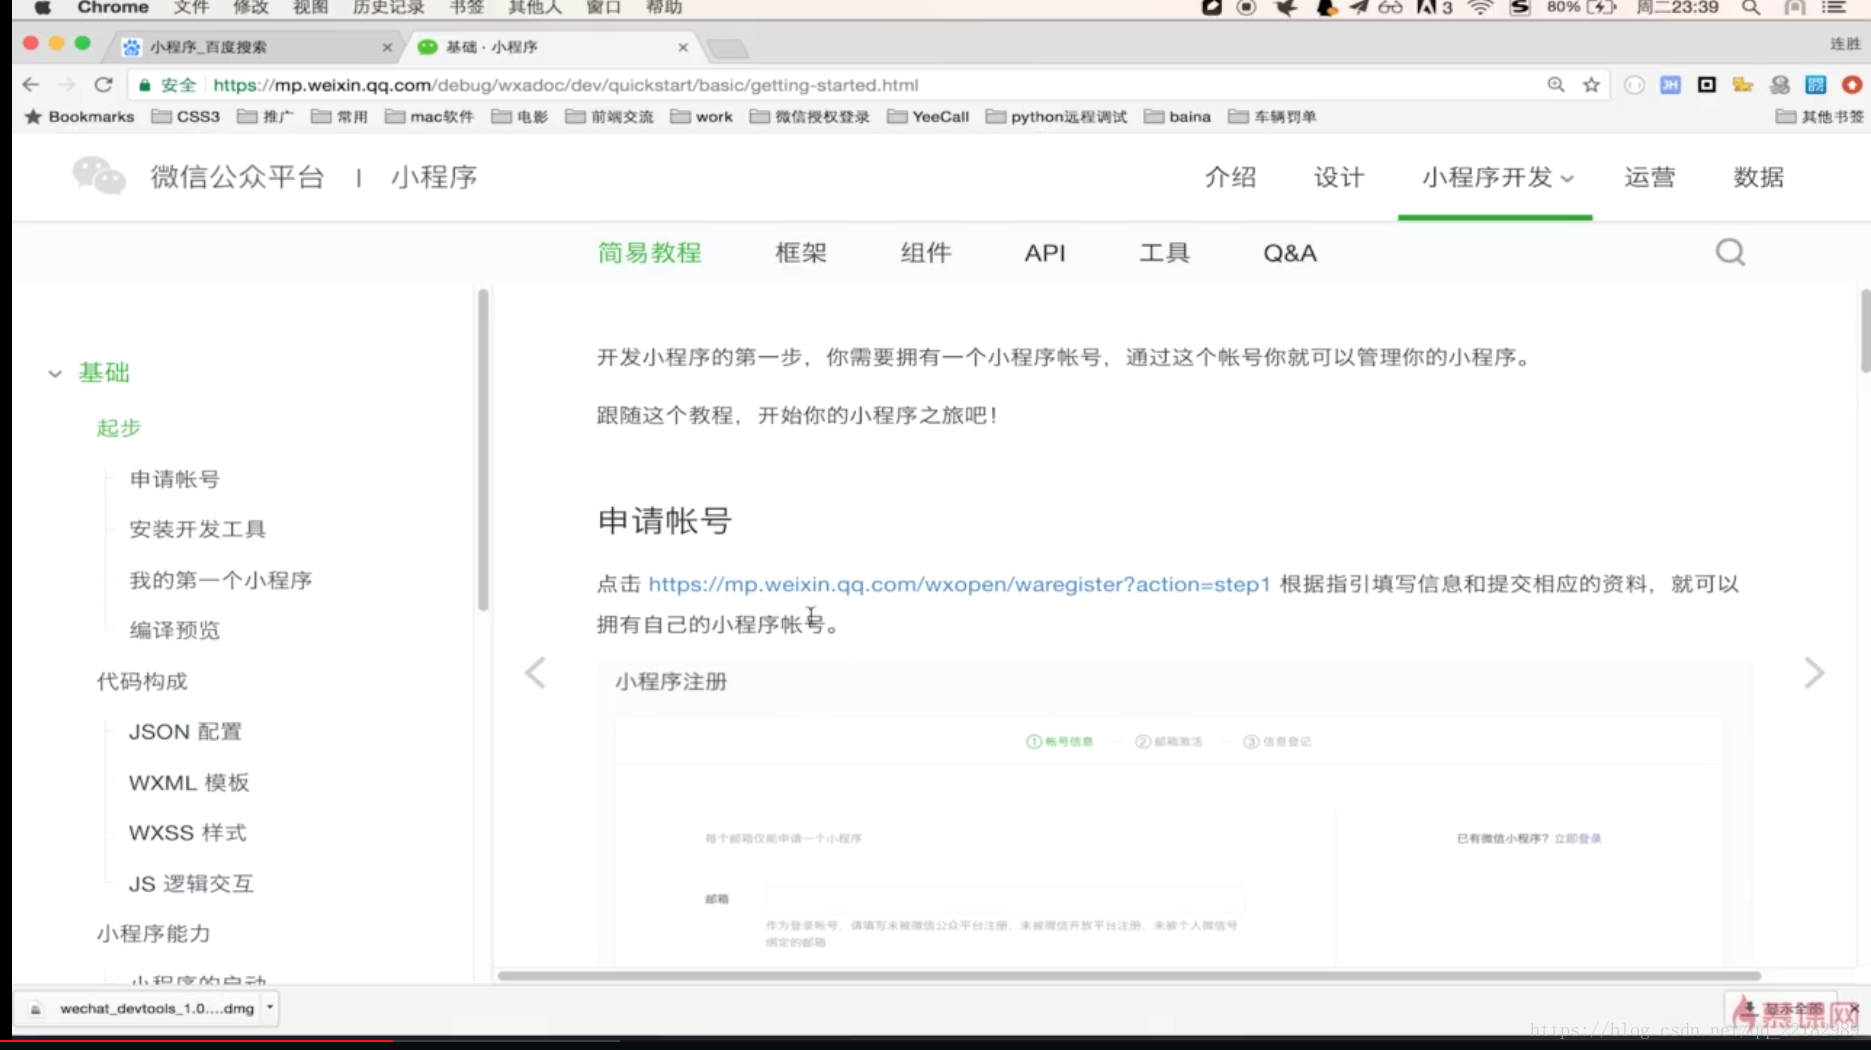Go to 起步 in the sidebar
1871x1050 pixels.
tap(119, 428)
